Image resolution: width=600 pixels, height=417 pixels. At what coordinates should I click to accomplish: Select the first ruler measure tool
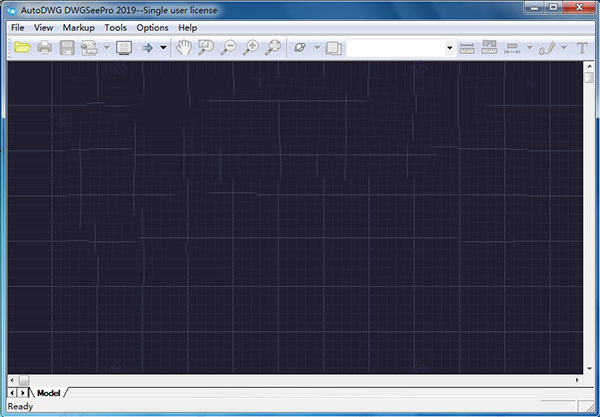[467, 48]
